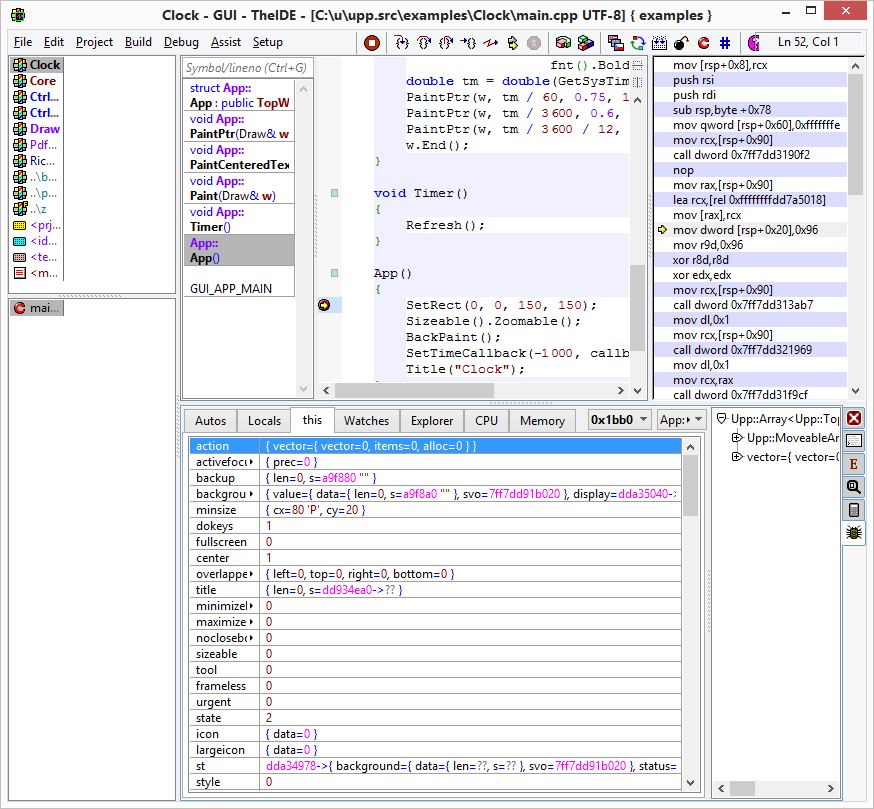
Task: Click the red Stop debugging icon
Action: click(372, 43)
